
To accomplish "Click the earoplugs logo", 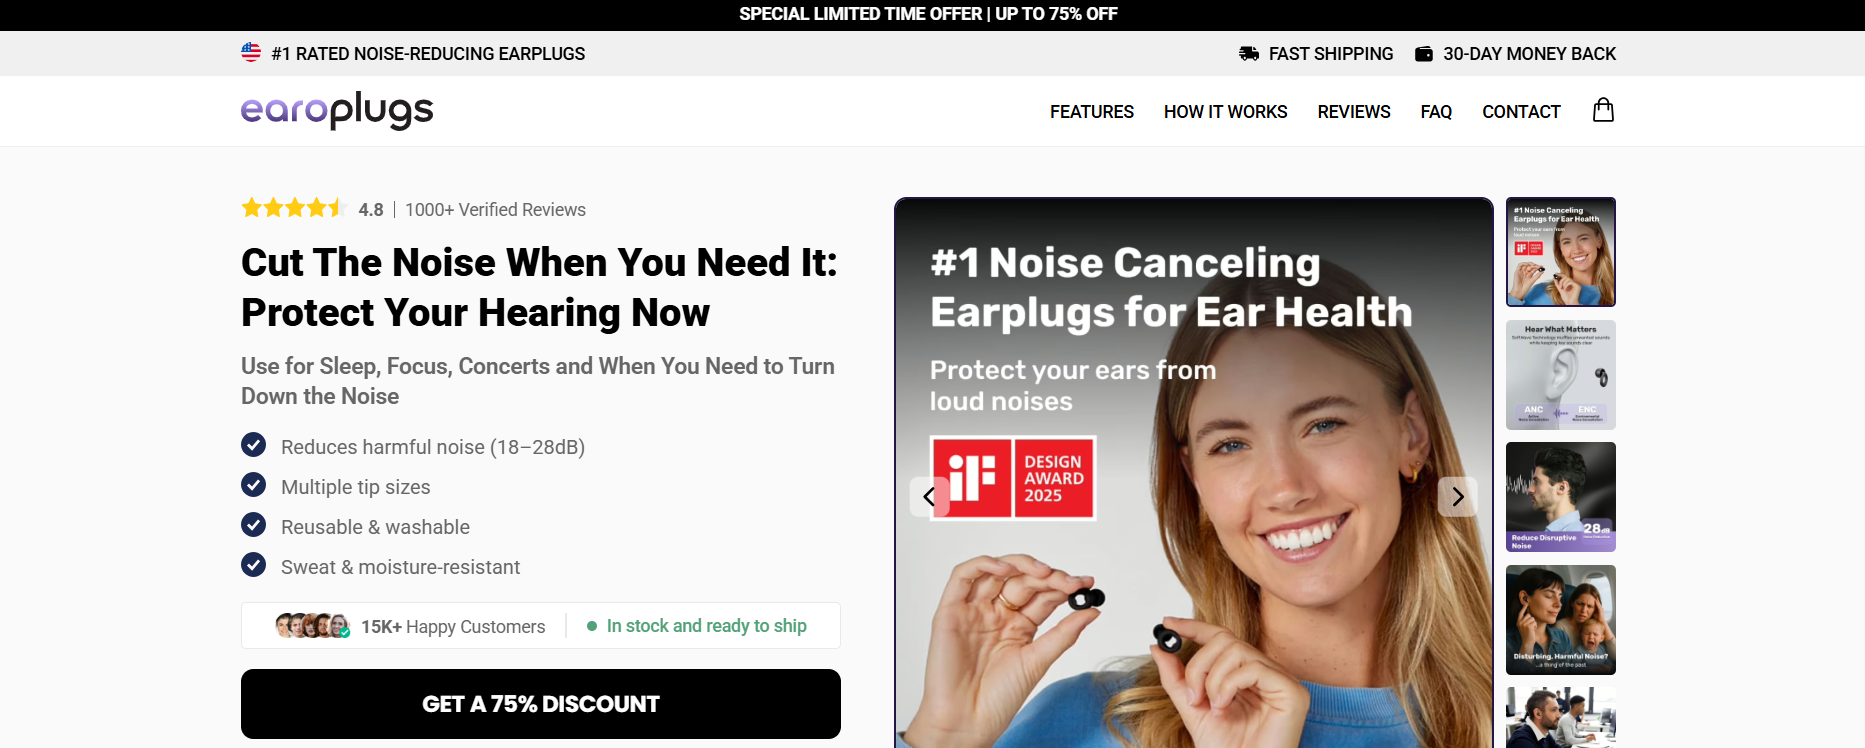I will pos(337,110).
